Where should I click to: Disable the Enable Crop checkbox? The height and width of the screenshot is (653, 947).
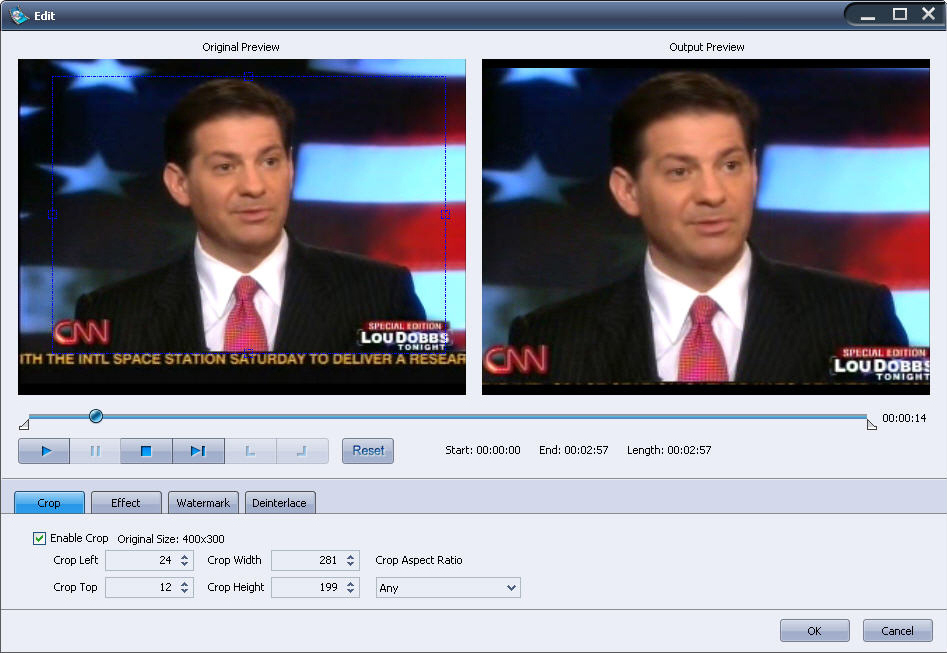point(40,538)
